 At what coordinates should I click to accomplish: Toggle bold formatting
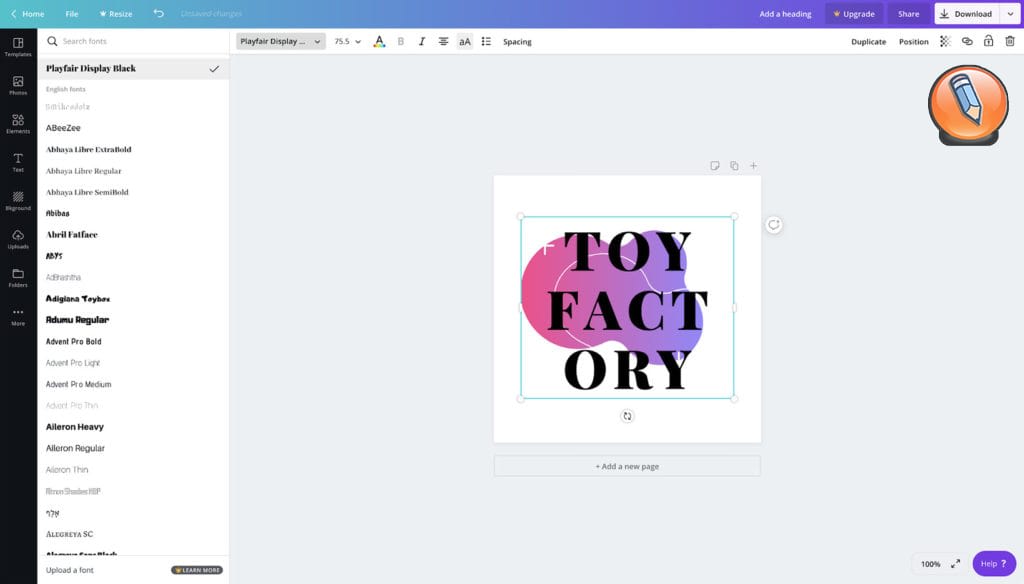(x=400, y=41)
